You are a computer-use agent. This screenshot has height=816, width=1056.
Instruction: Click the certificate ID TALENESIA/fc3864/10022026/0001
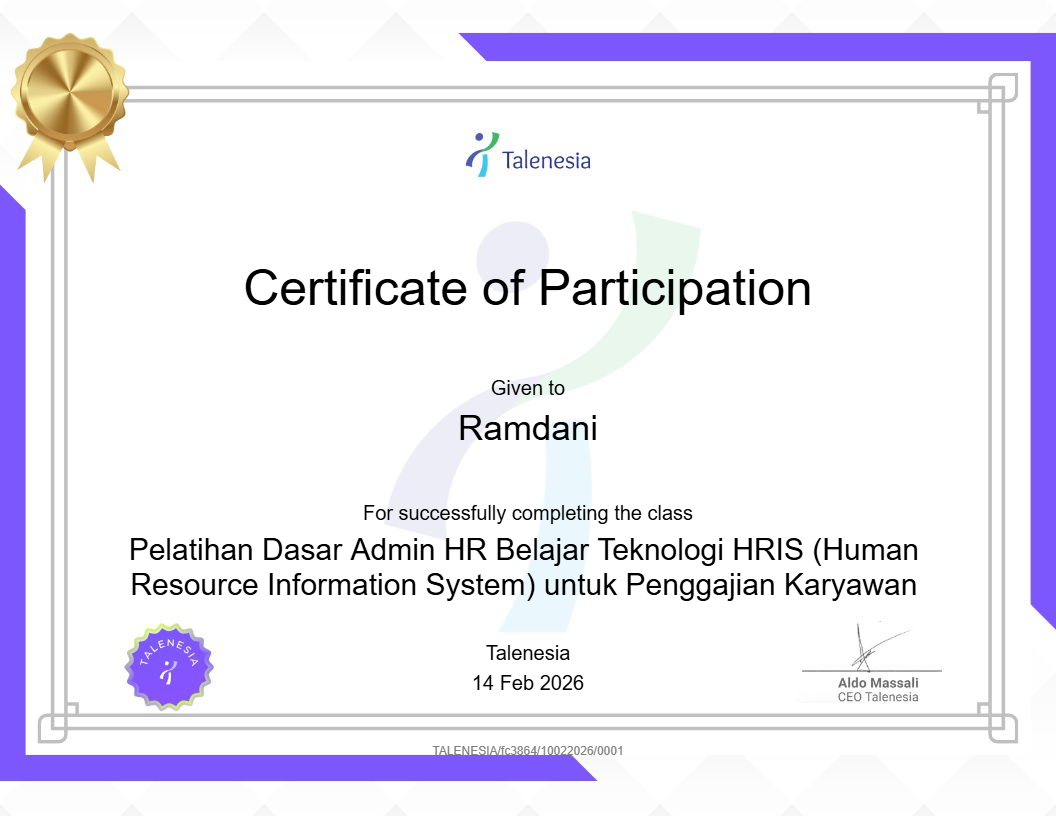pos(527,751)
